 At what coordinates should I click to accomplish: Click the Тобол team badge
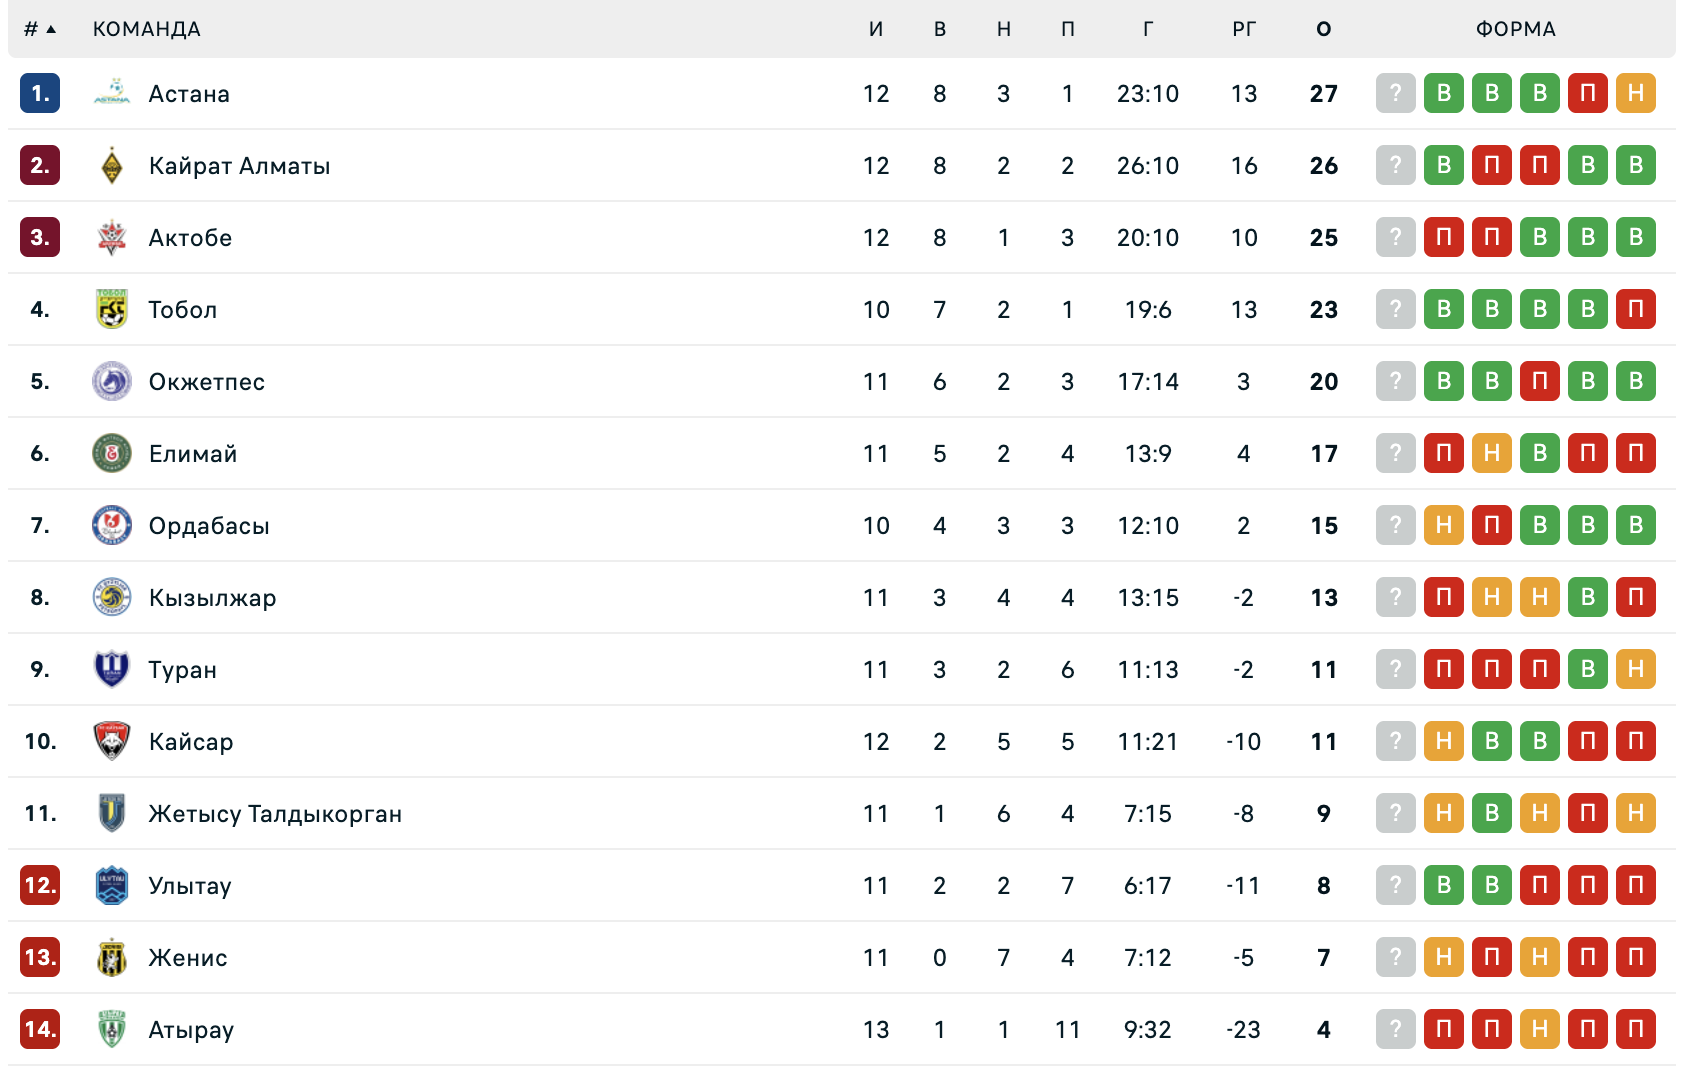112,309
